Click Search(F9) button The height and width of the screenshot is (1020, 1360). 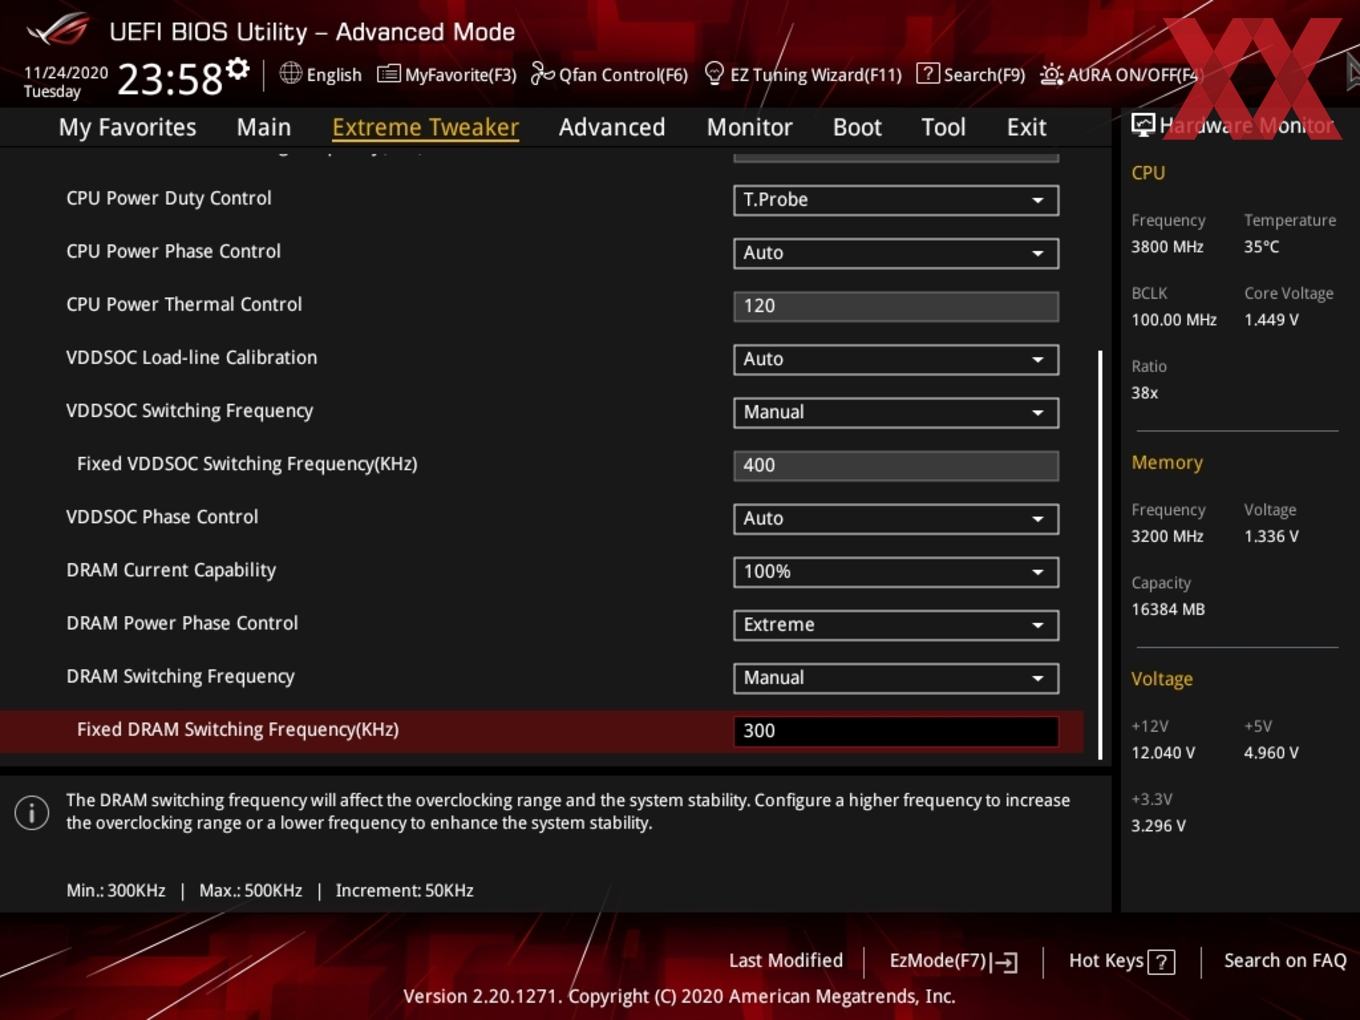[x=971, y=74]
